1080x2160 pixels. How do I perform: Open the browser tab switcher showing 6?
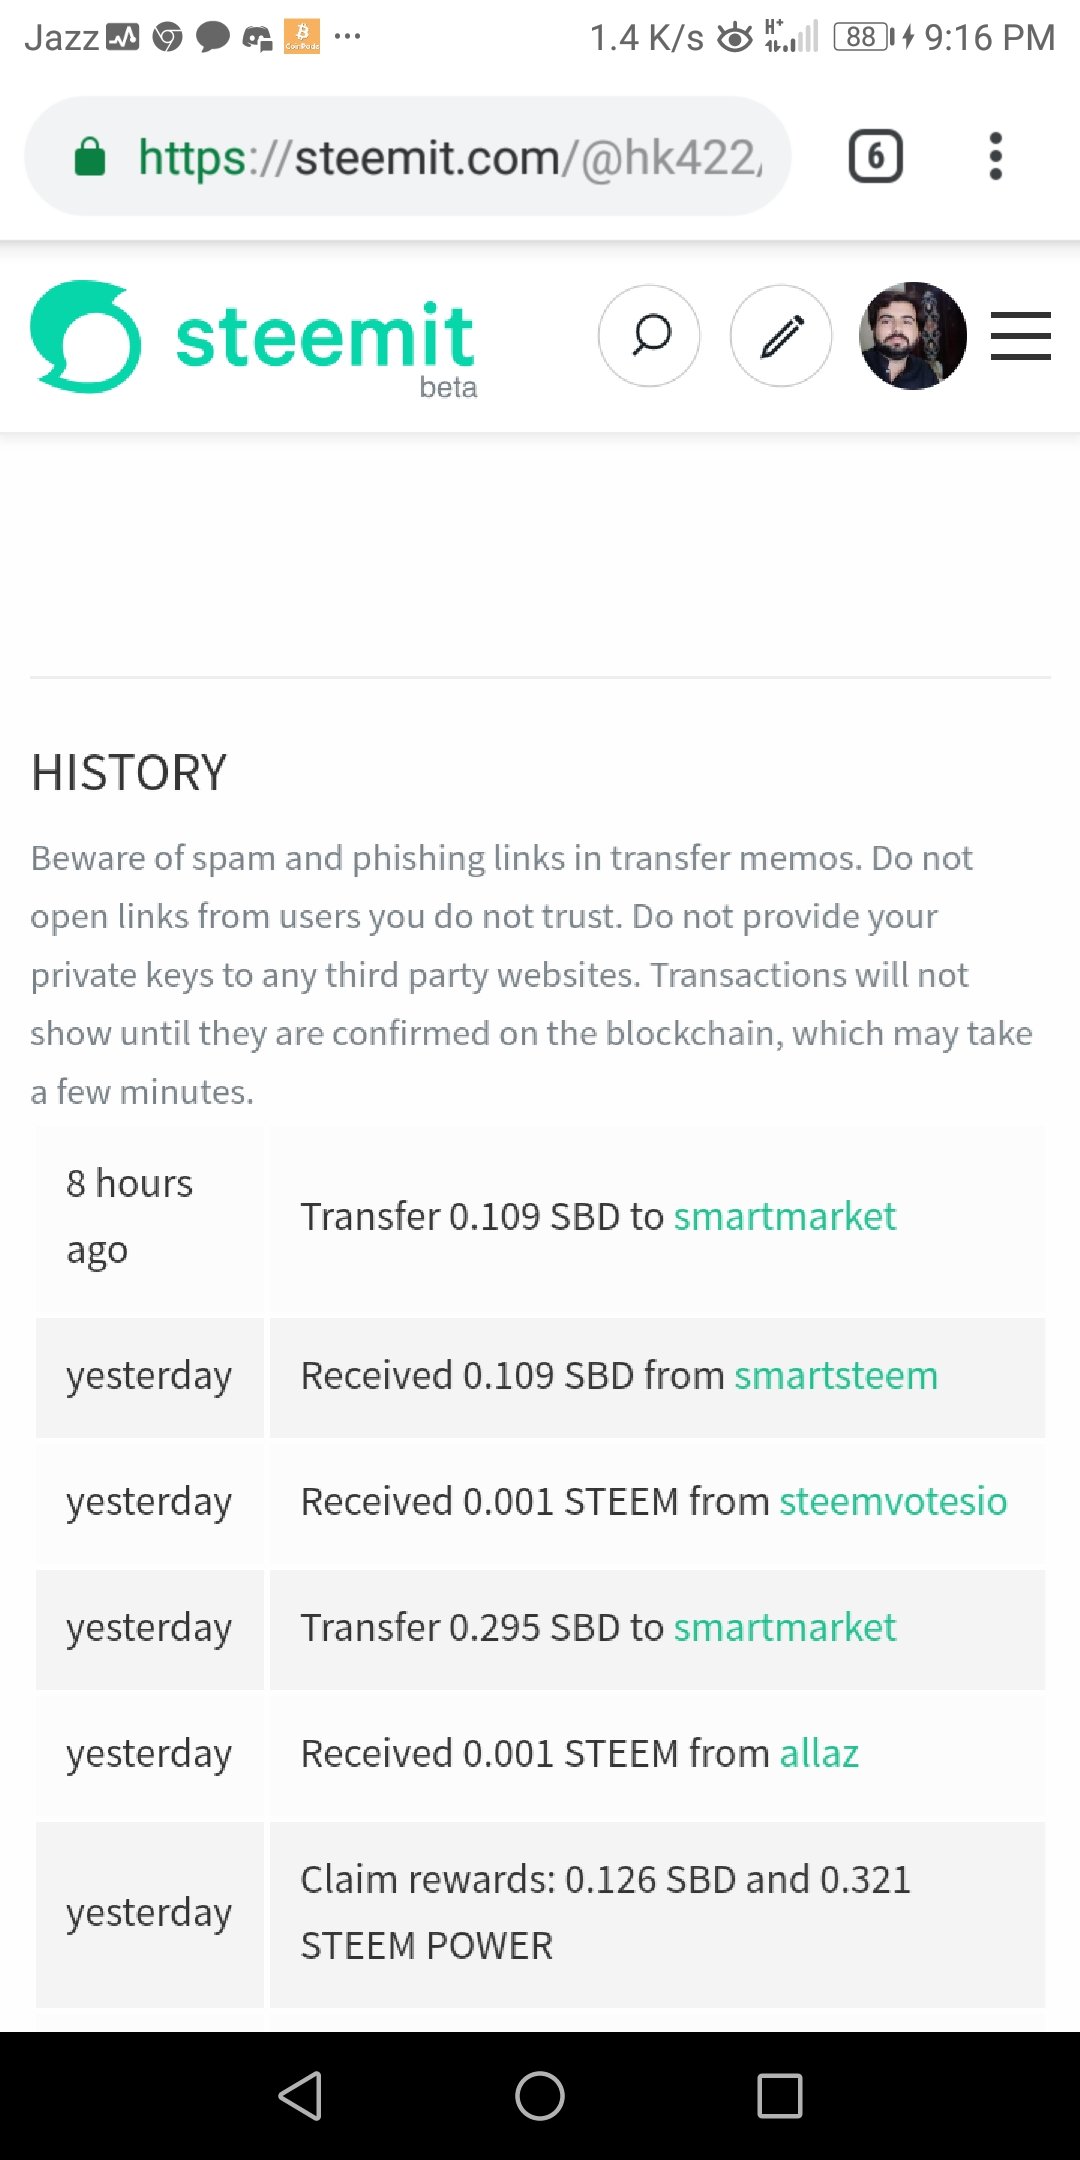click(x=875, y=156)
